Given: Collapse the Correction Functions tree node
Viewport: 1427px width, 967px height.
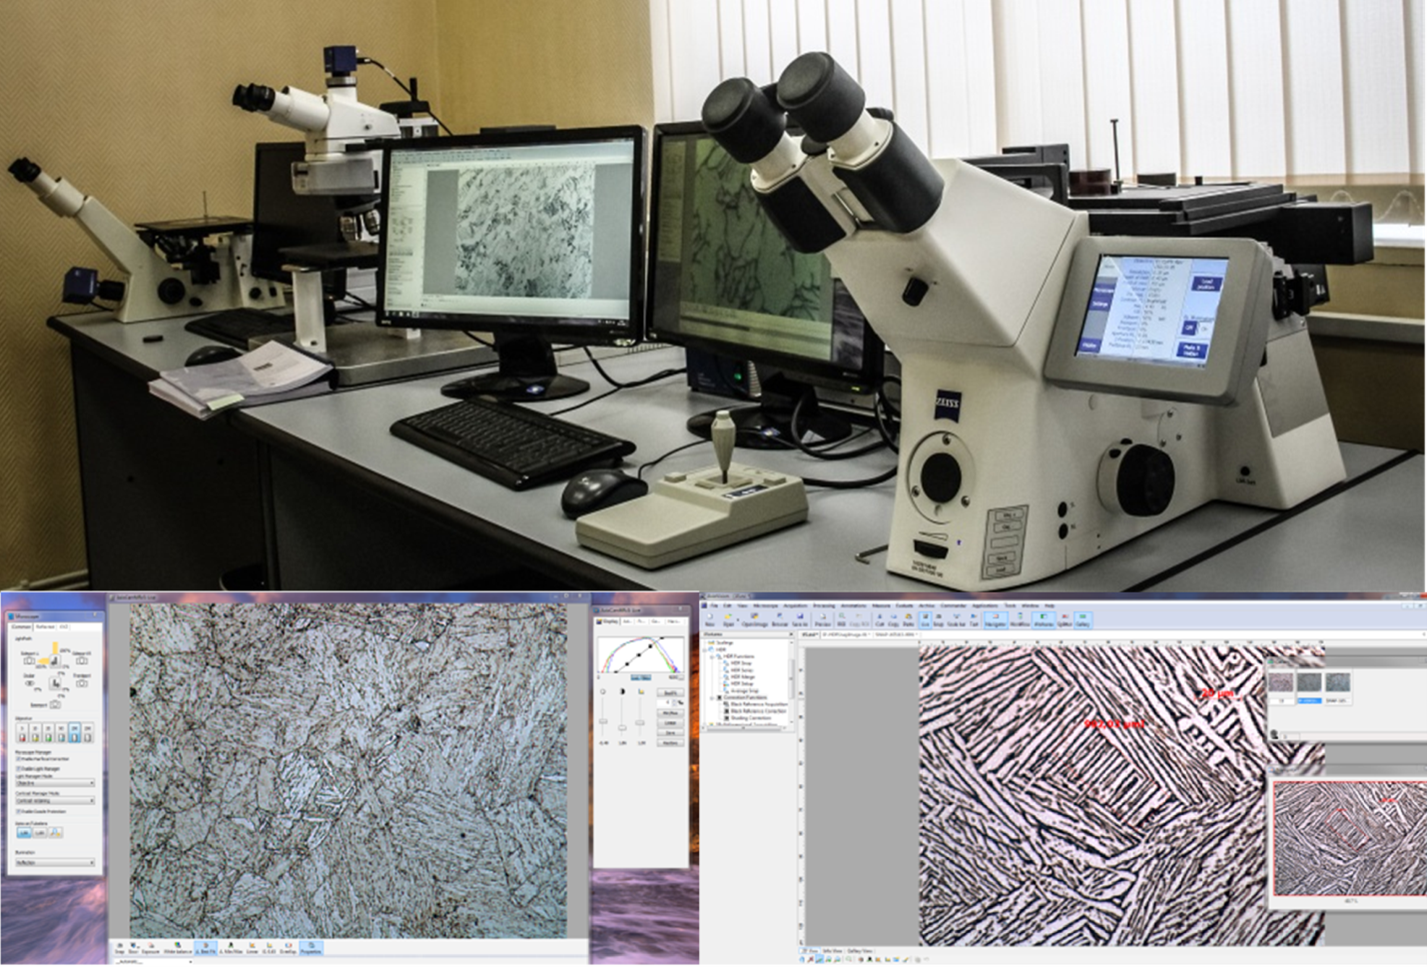Looking at the screenshot, I should click(x=712, y=698).
